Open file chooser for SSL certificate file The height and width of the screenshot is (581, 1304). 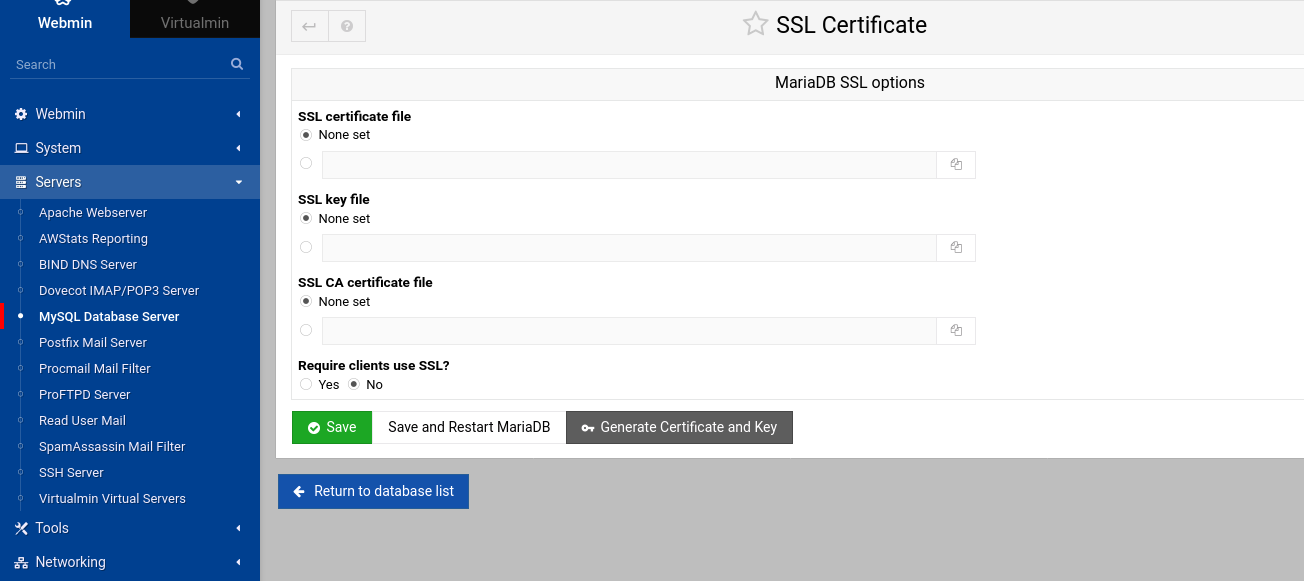click(956, 165)
